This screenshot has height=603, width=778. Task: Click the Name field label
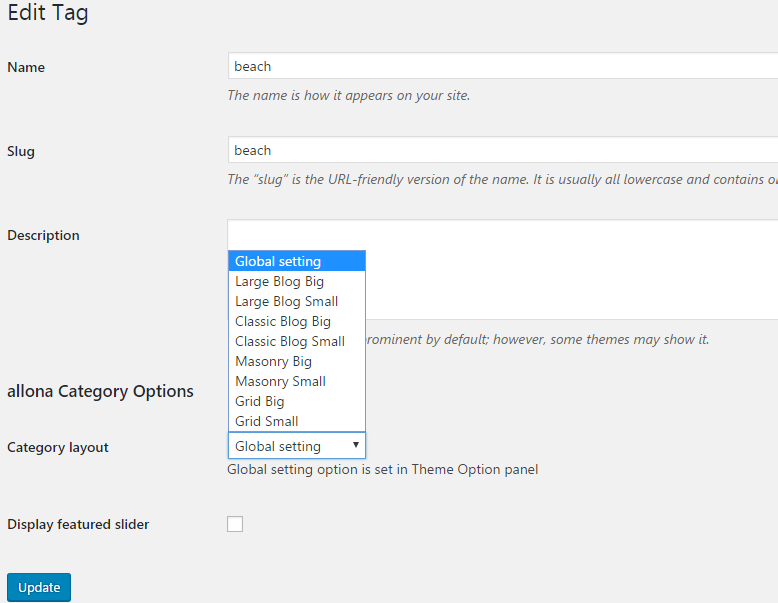click(26, 67)
